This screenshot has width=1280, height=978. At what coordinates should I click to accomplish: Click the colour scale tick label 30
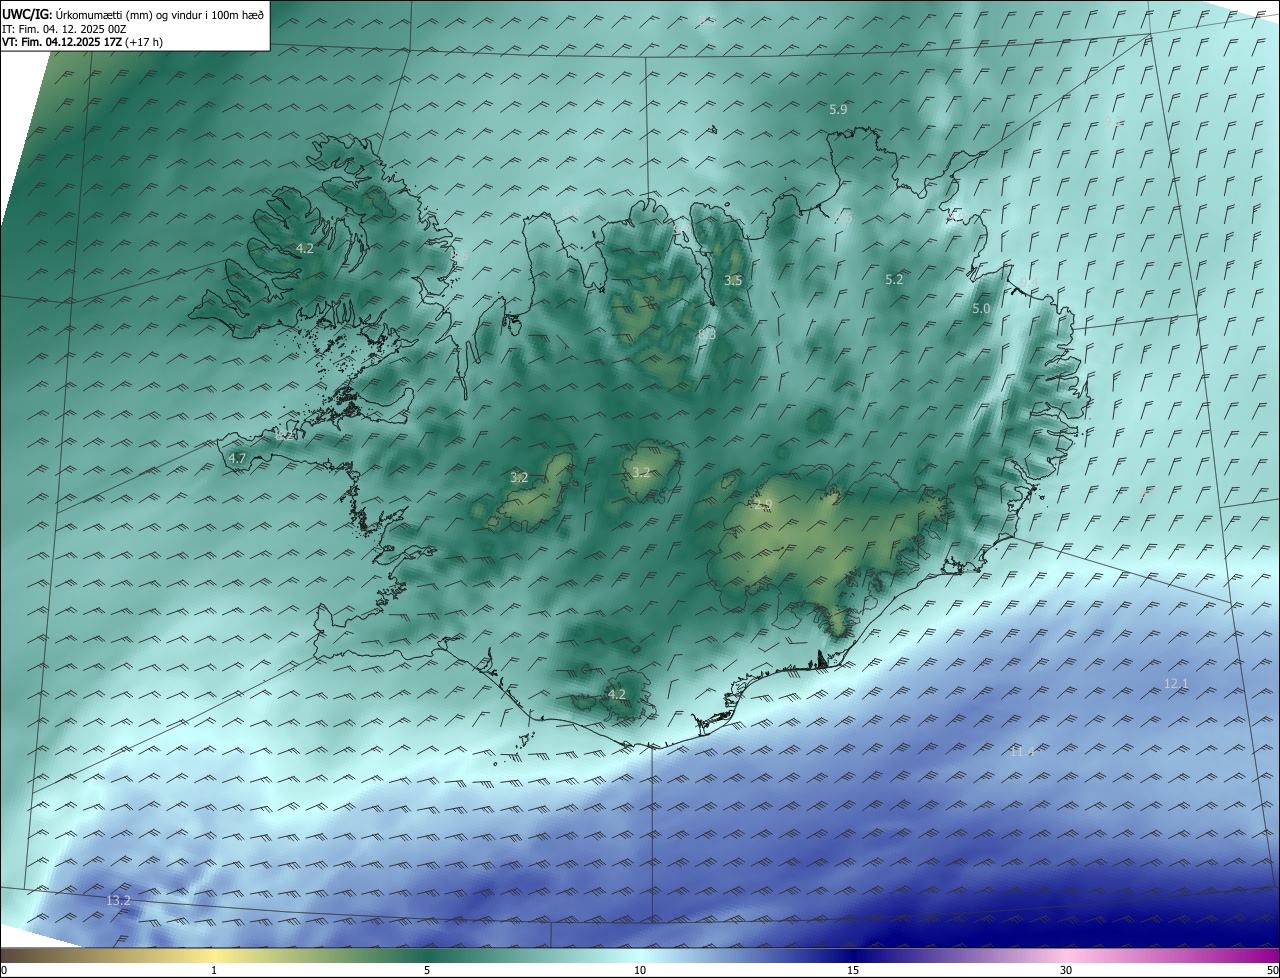[1066, 970]
